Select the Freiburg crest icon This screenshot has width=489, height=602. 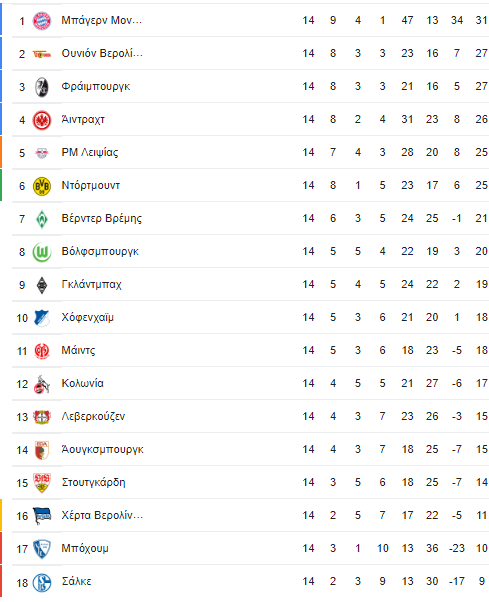(x=41, y=87)
